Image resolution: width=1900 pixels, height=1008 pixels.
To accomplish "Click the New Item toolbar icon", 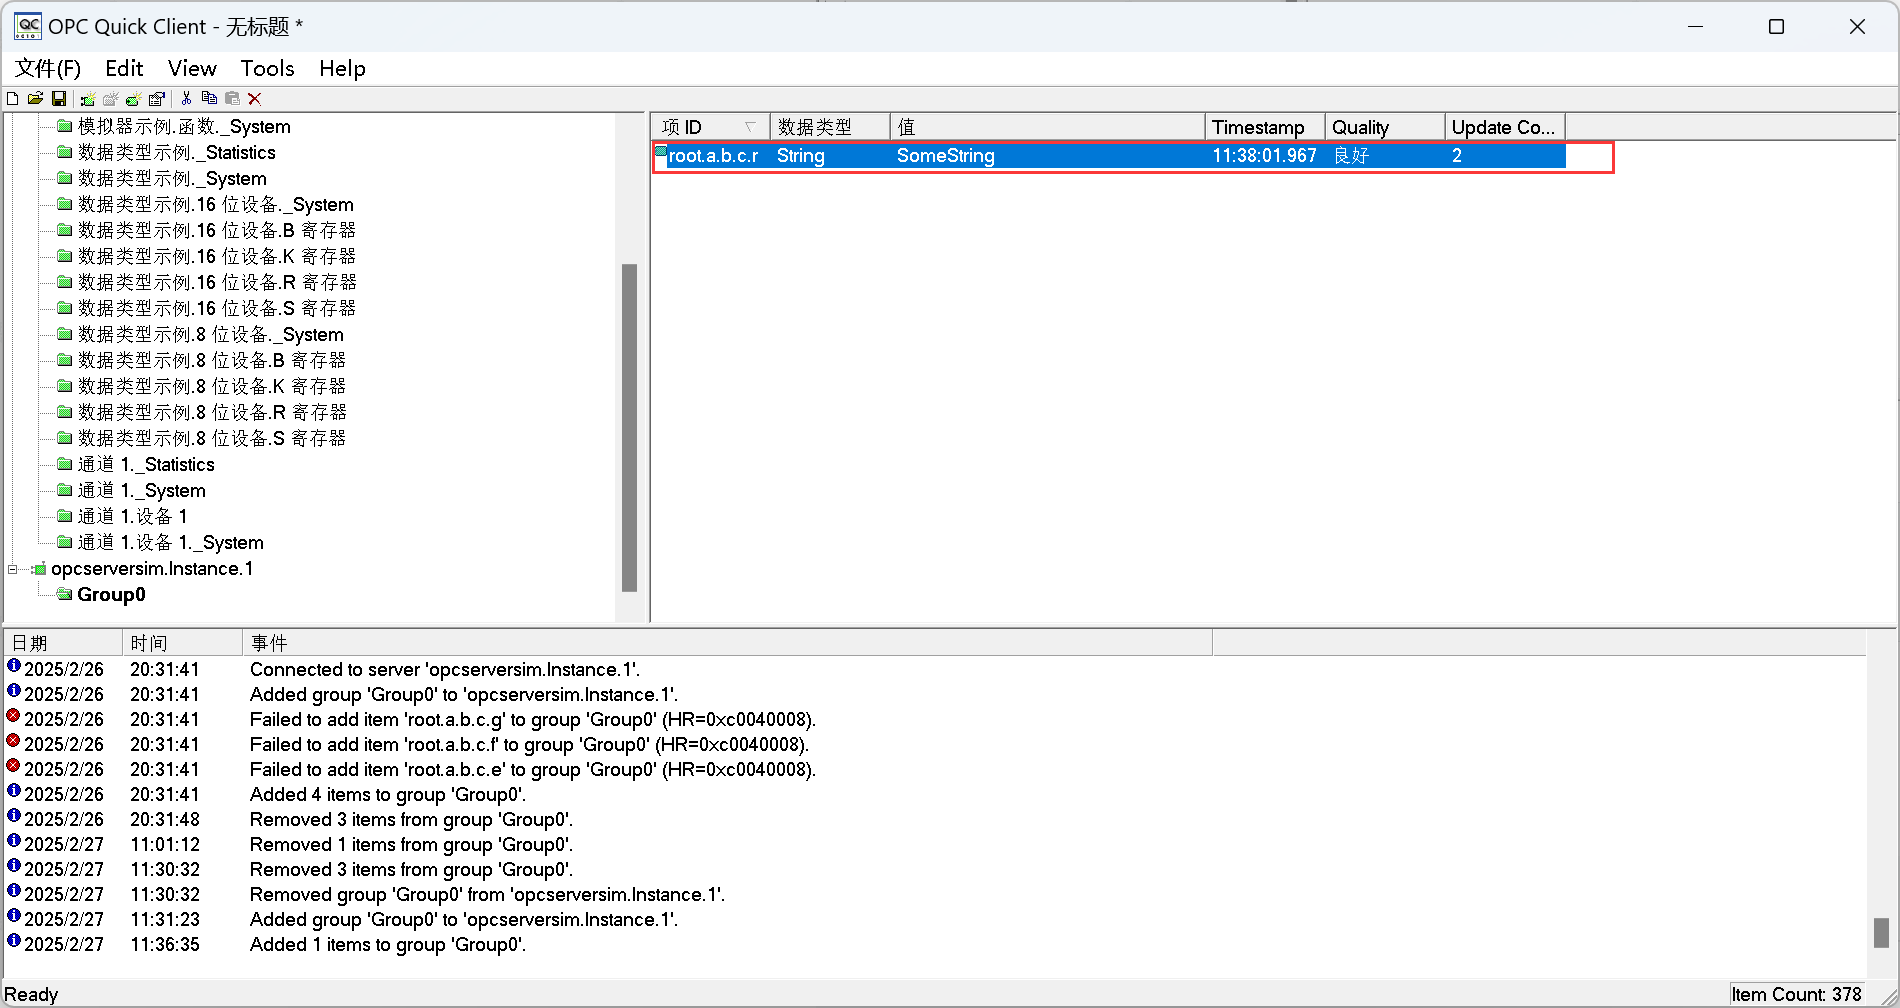I will click(133, 98).
